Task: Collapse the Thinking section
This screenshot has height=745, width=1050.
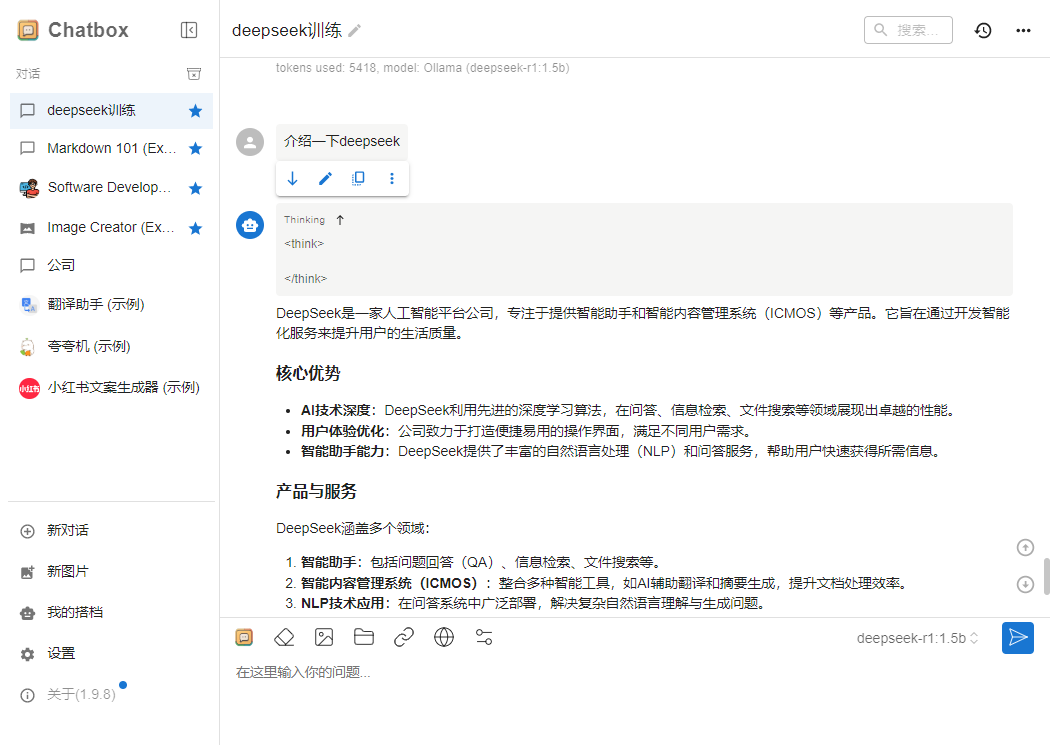Action: point(340,220)
